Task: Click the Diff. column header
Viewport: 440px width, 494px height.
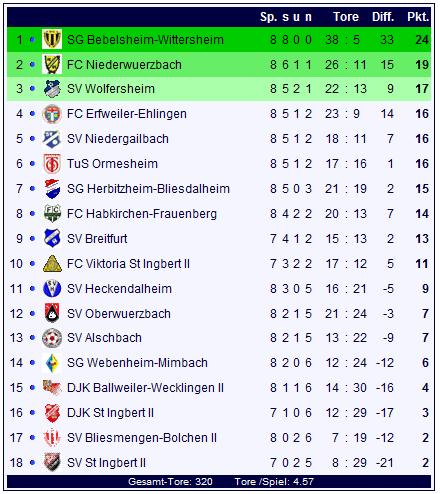Action: (x=383, y=17)
